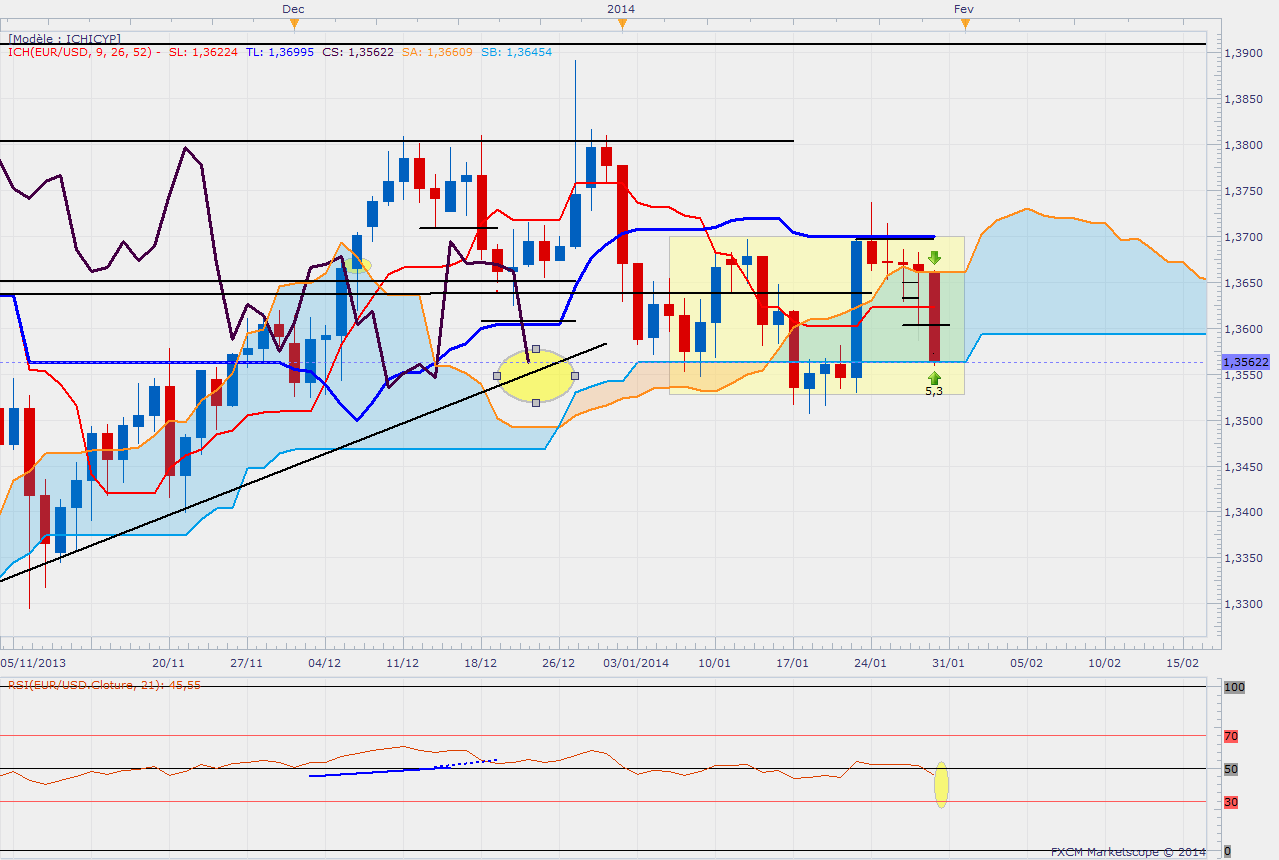Image resolution: width=1279 pixels, height=860 pixels.
Task: Select the last large red candle near 31/01
Action: click(x=934, y=317)
